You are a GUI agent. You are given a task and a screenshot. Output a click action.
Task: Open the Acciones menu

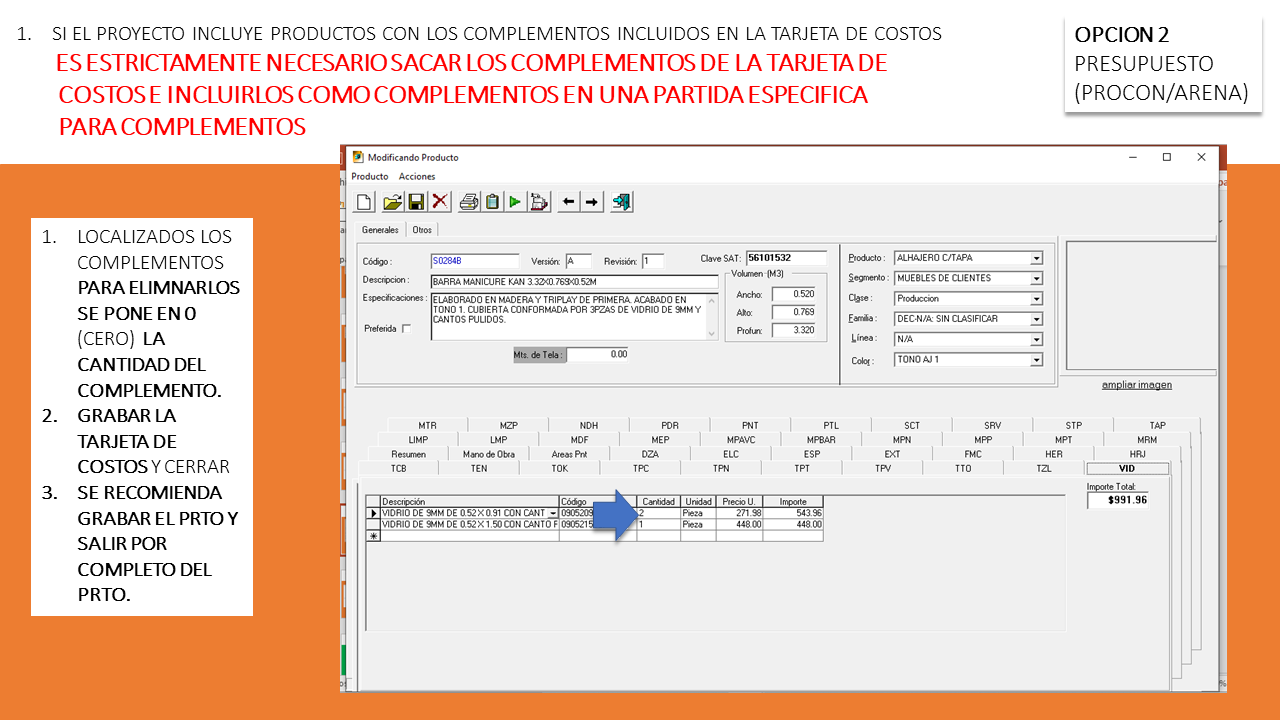(x=417, y=177)
